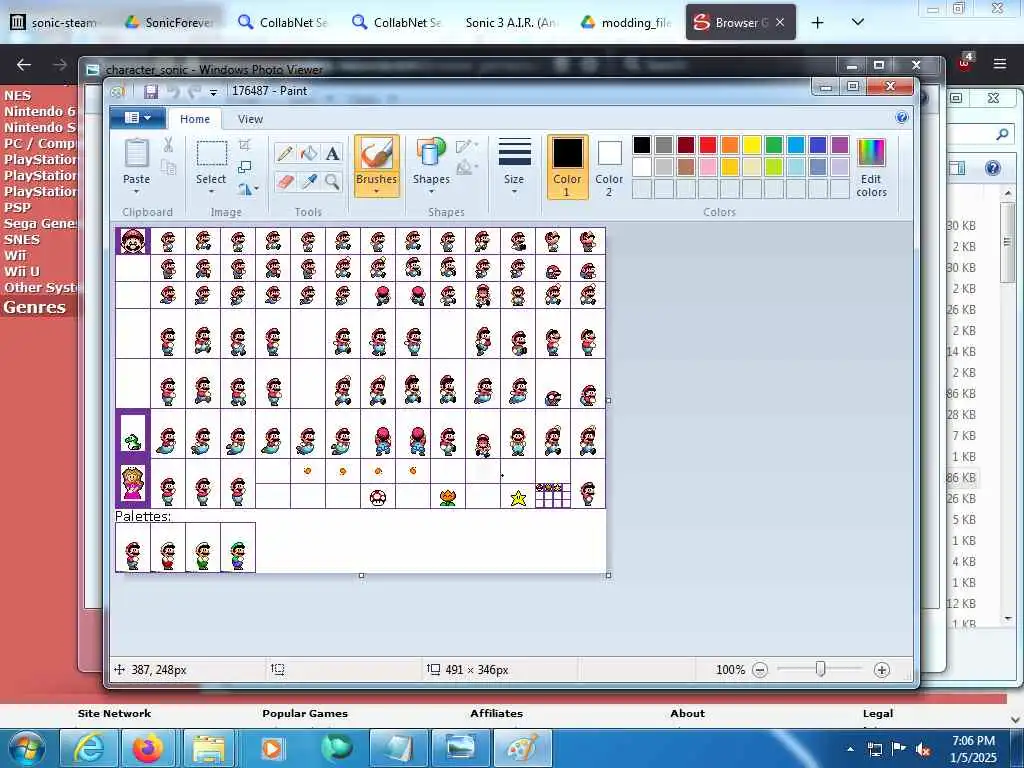Open the NES link in sidebar
Image resolution: width=1024 pixels, height=768 pixels.
coord(17,95)
